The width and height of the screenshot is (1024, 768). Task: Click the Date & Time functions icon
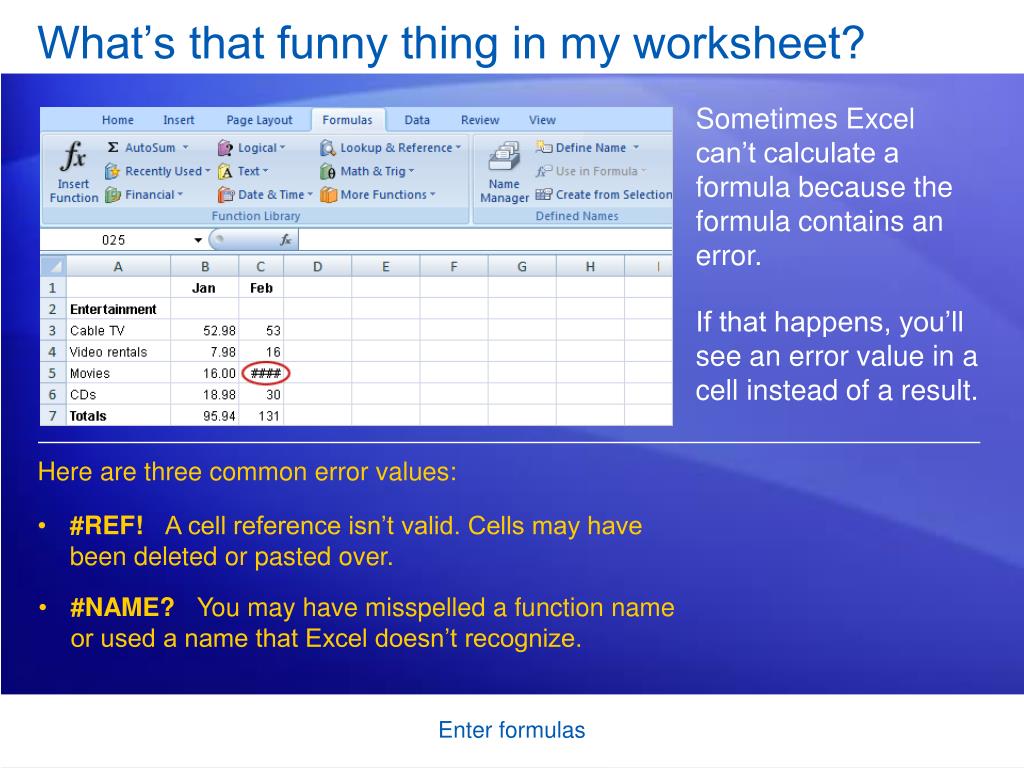coord(225,195)
